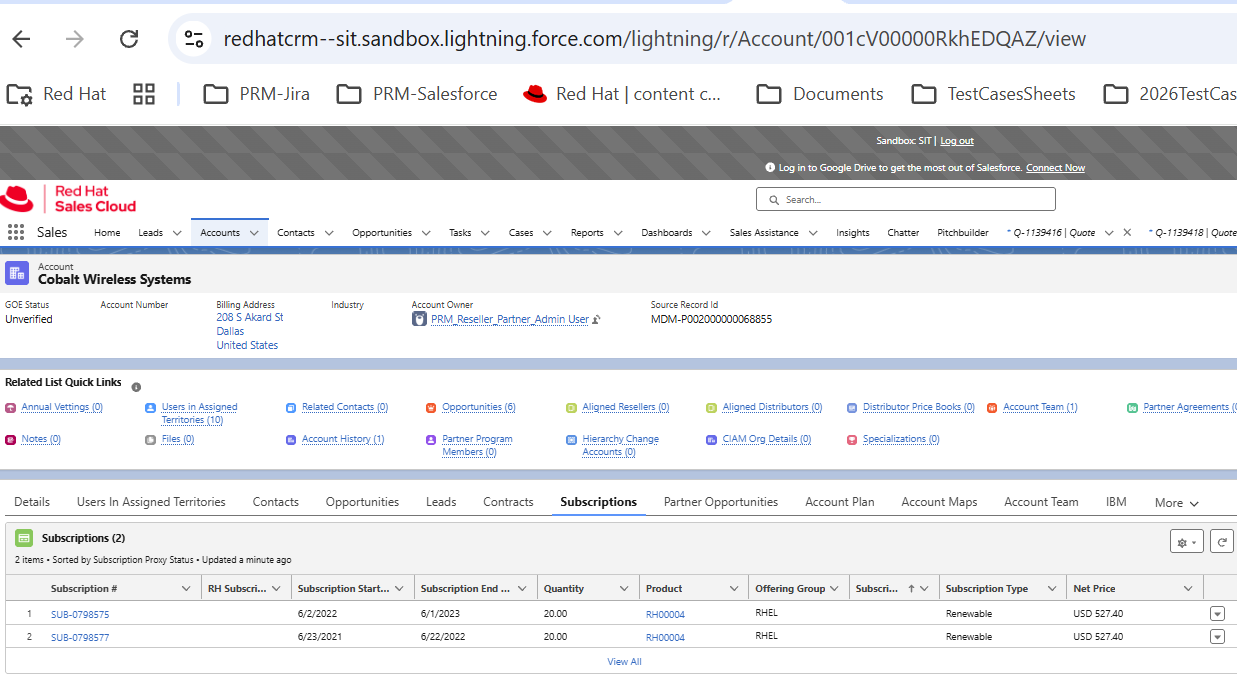The width and height of the screenshot is (1237, 674).
Task: Open the TestCasesSheets bookmarks folder
Action: click(x=993, y=94)
